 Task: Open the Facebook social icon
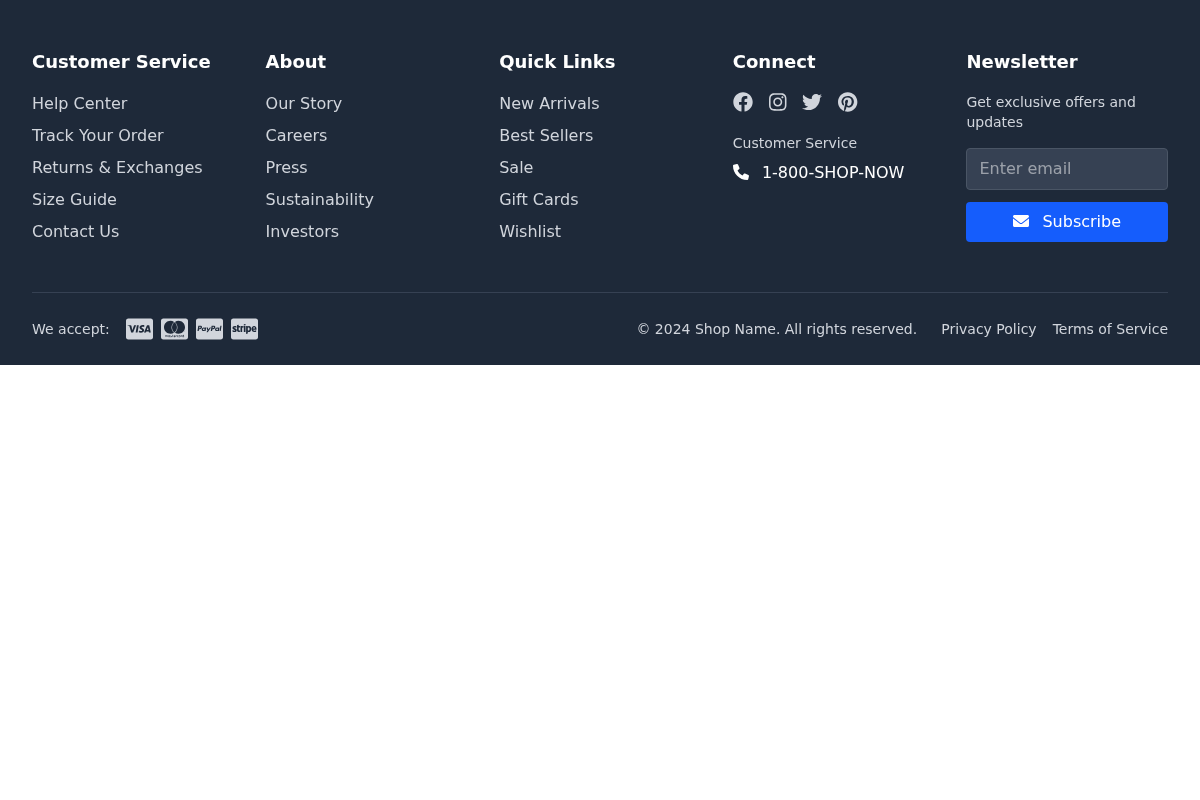(743, 102)
